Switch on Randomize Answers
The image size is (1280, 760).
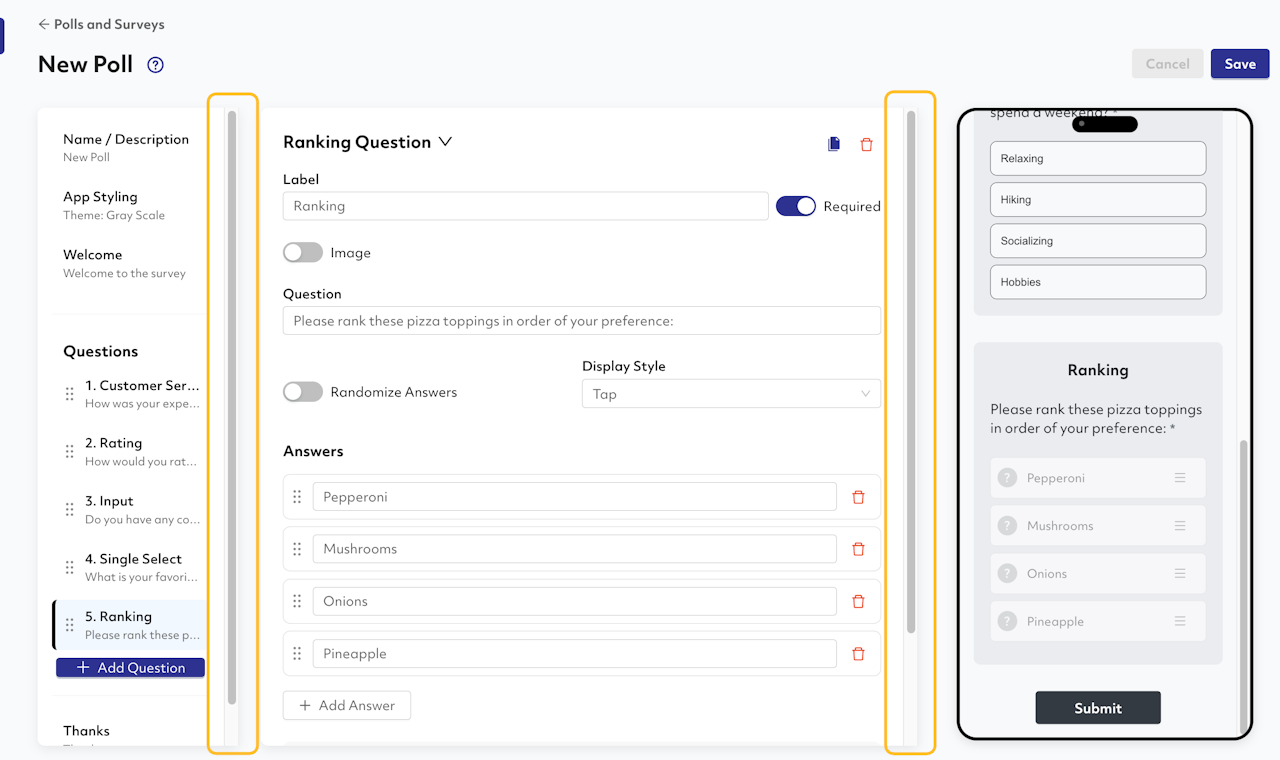[x=303, y=392]
